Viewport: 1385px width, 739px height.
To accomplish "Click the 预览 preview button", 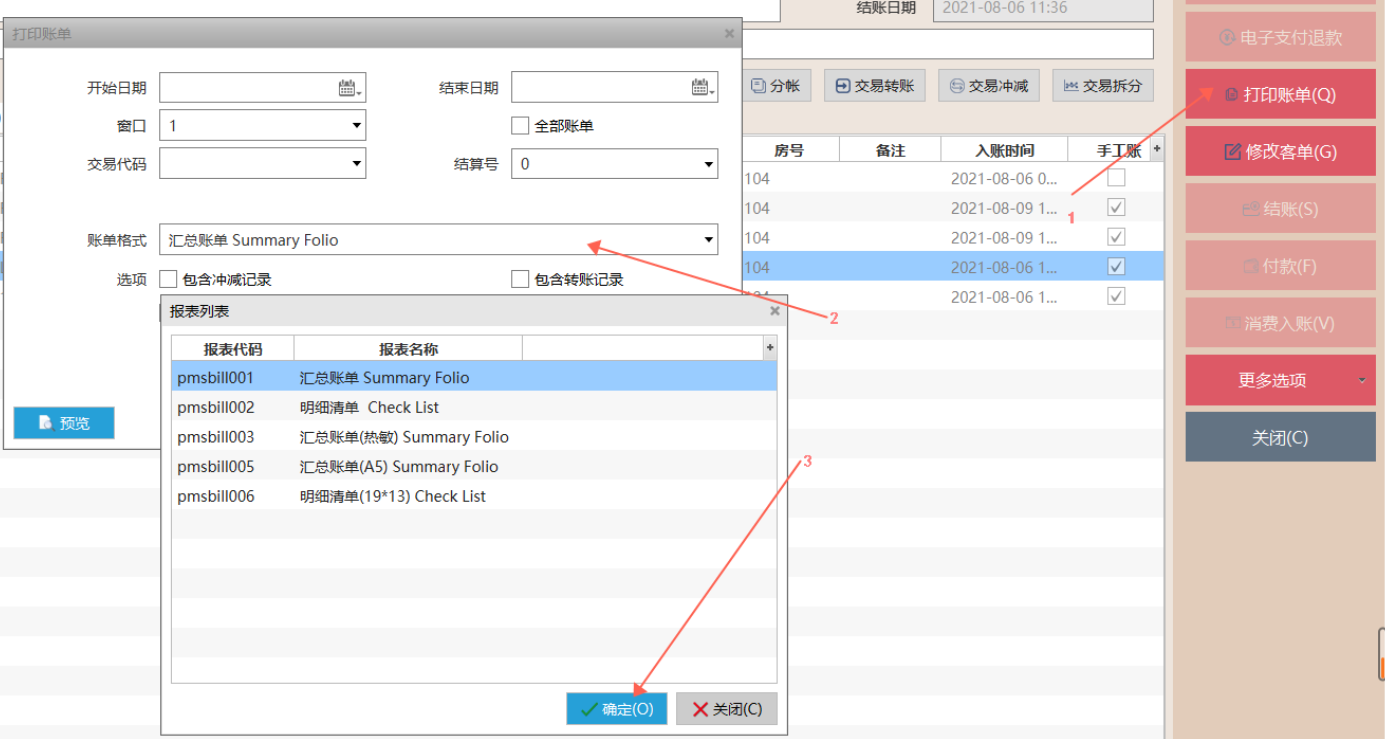I will [x=64, y=423].
